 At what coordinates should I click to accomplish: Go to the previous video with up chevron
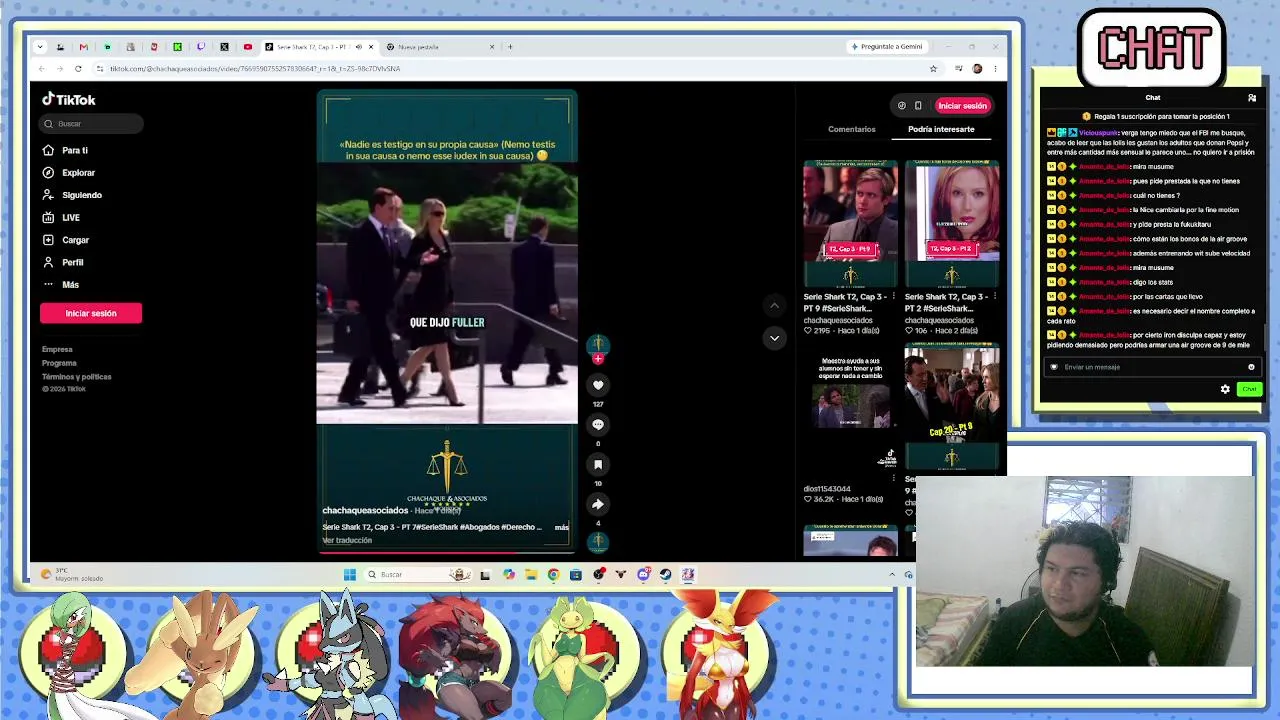point(774,306)
